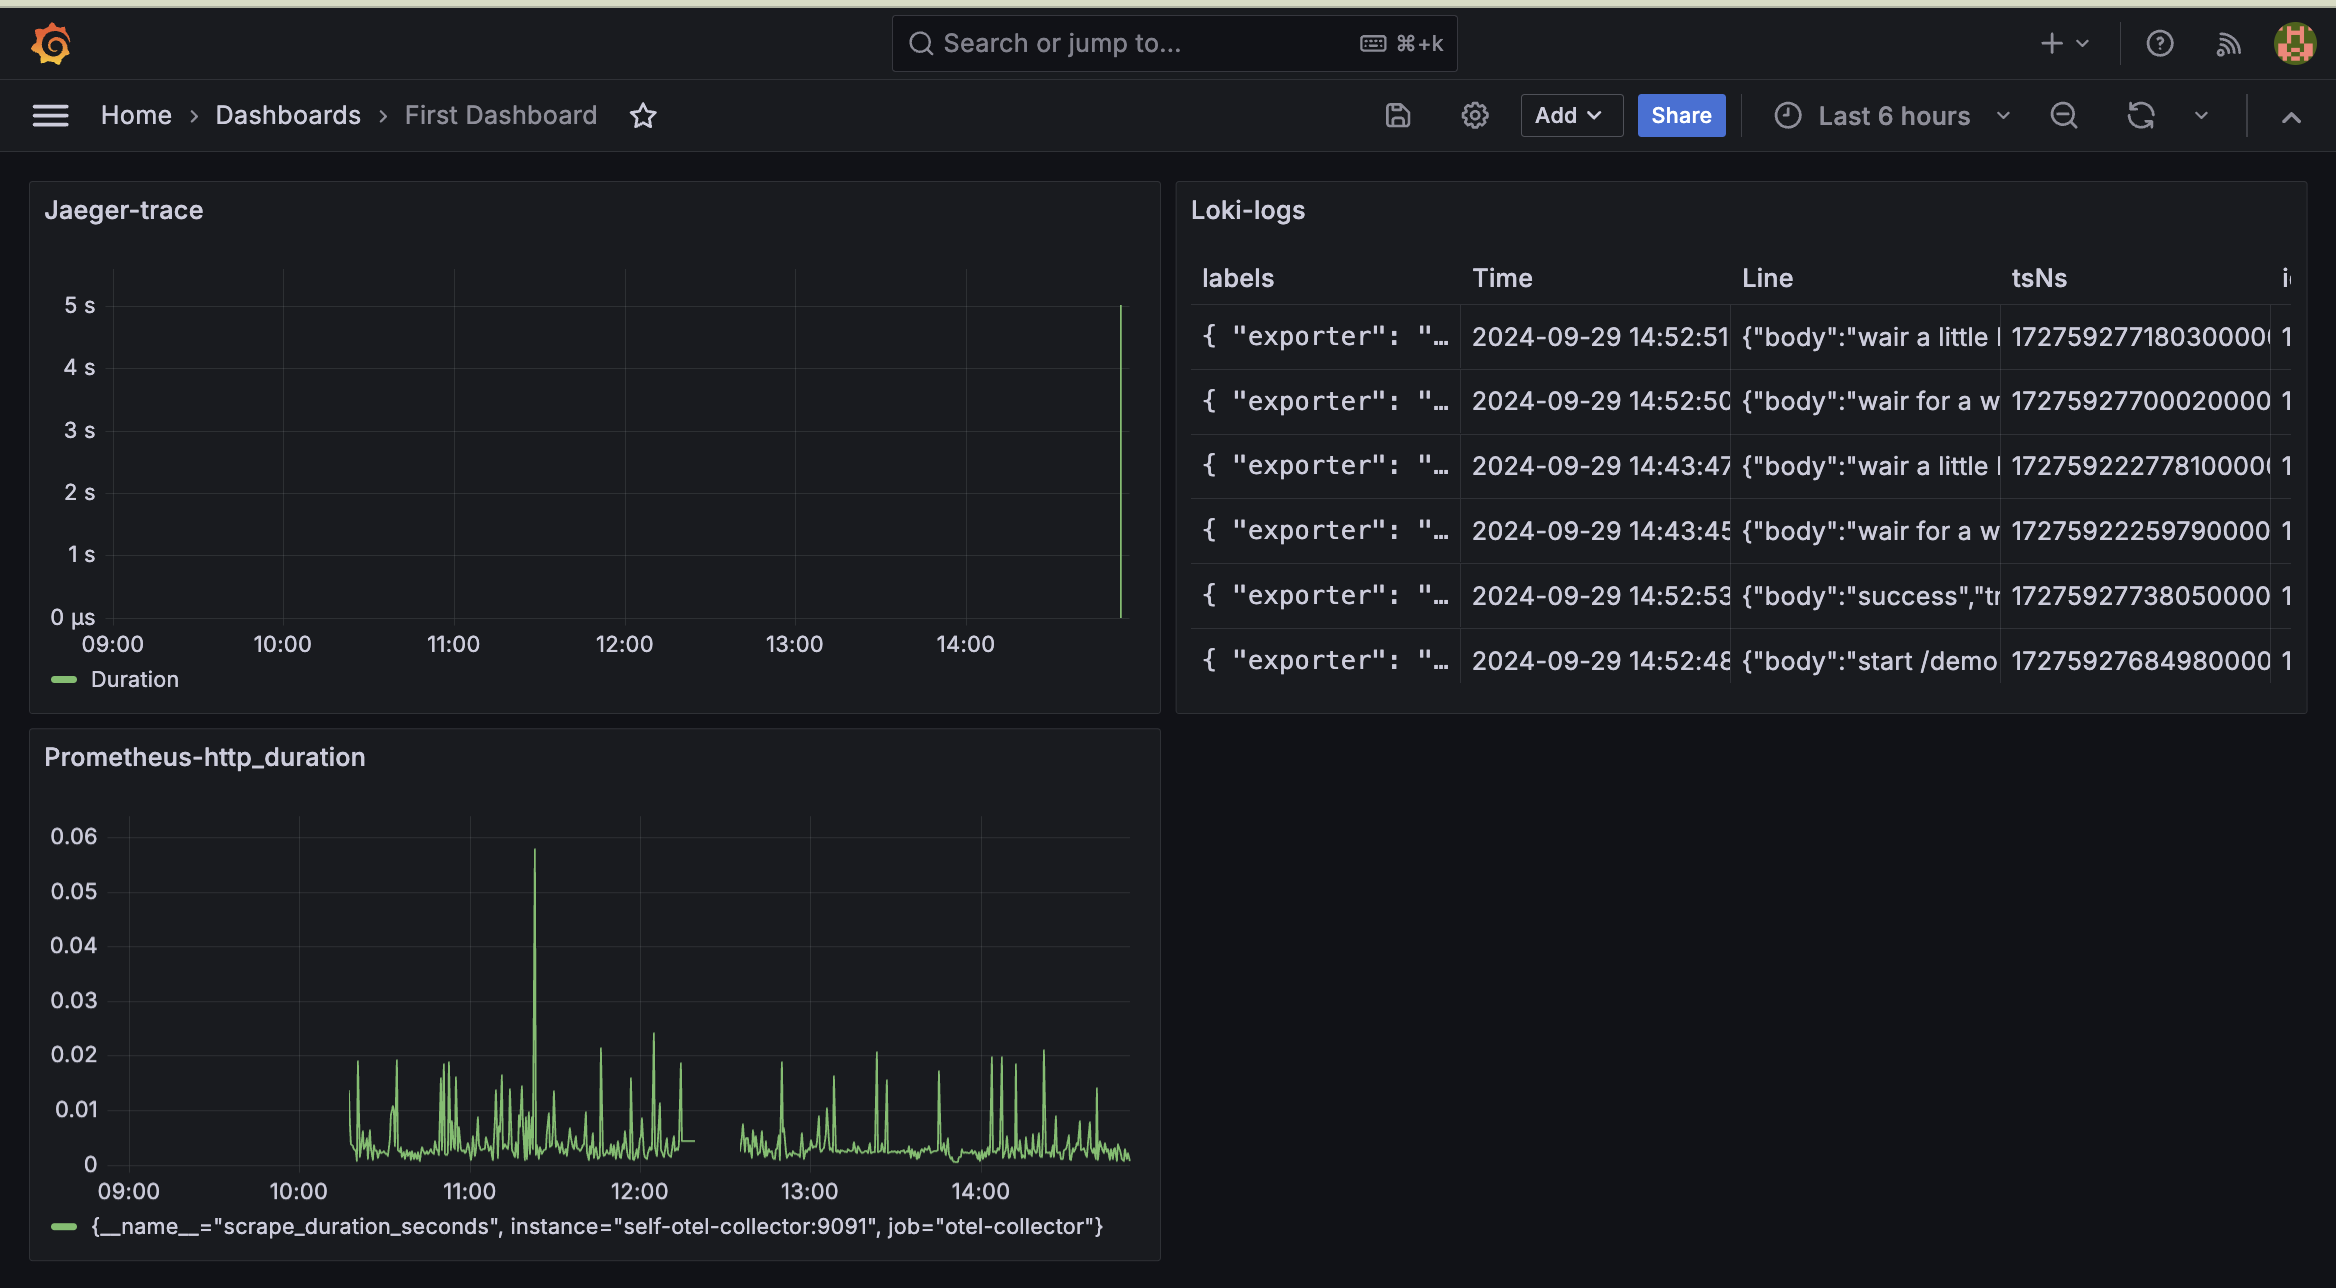
Task: Open the hamburger navigation menu
Action: (50, 116)
